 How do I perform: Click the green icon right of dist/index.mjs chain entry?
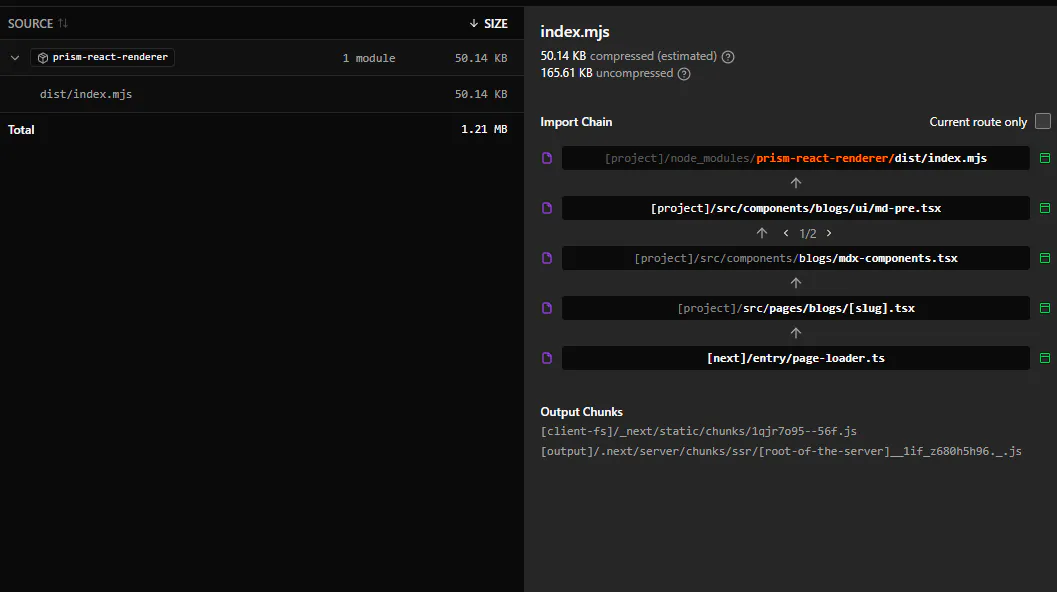click(1045, 158)
